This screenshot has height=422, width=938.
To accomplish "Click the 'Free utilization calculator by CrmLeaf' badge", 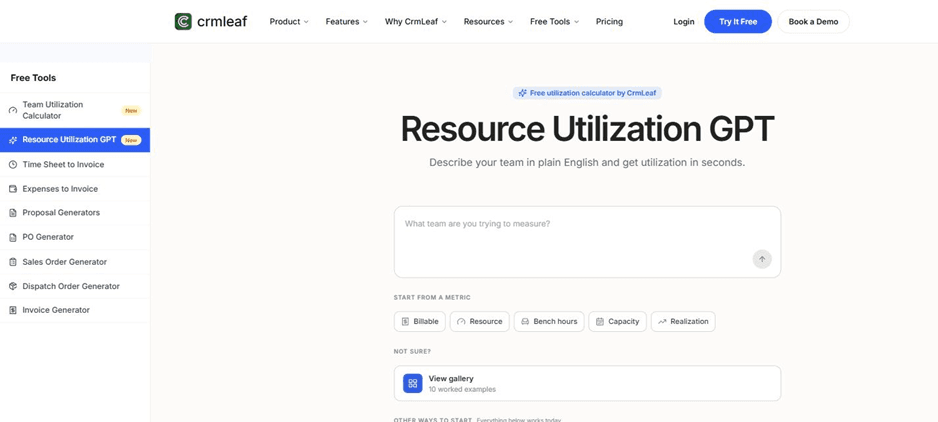I will click(x=587, y=93).
